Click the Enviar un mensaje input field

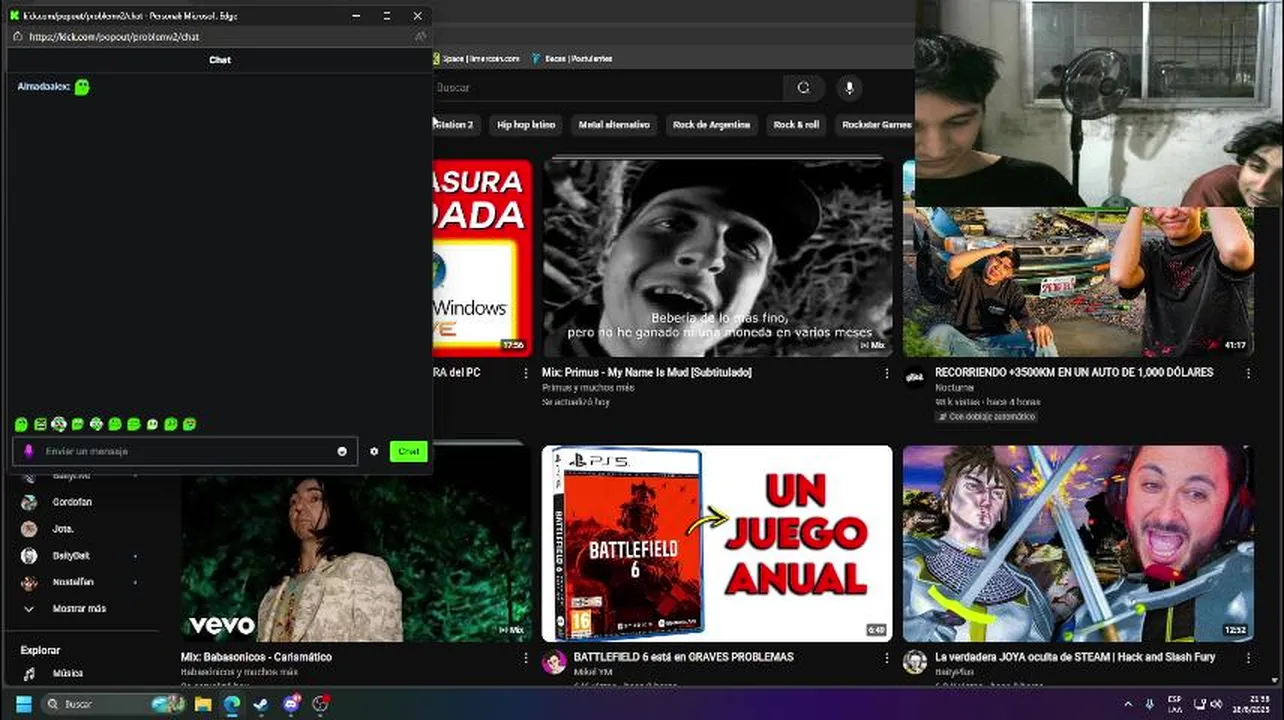(185, 451)
